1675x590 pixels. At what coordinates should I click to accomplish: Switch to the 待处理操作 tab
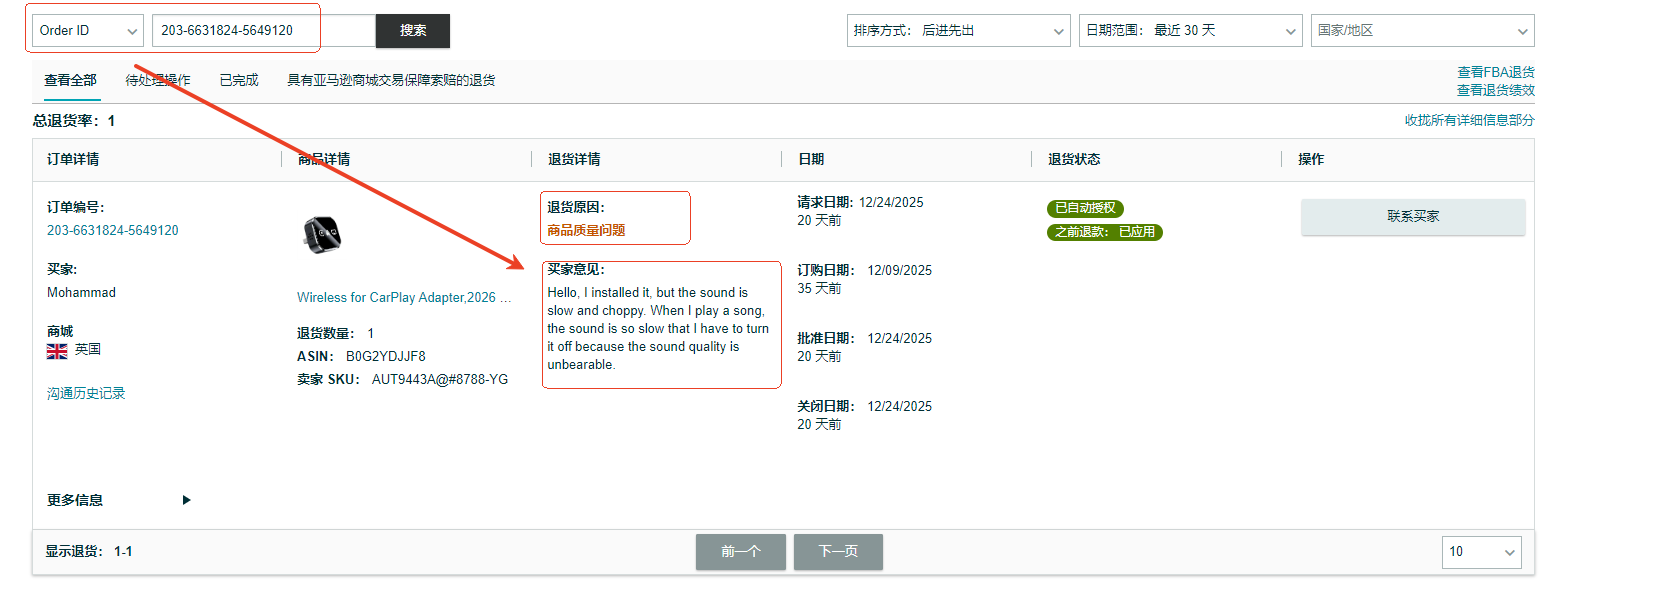click(x=157, y=80)
